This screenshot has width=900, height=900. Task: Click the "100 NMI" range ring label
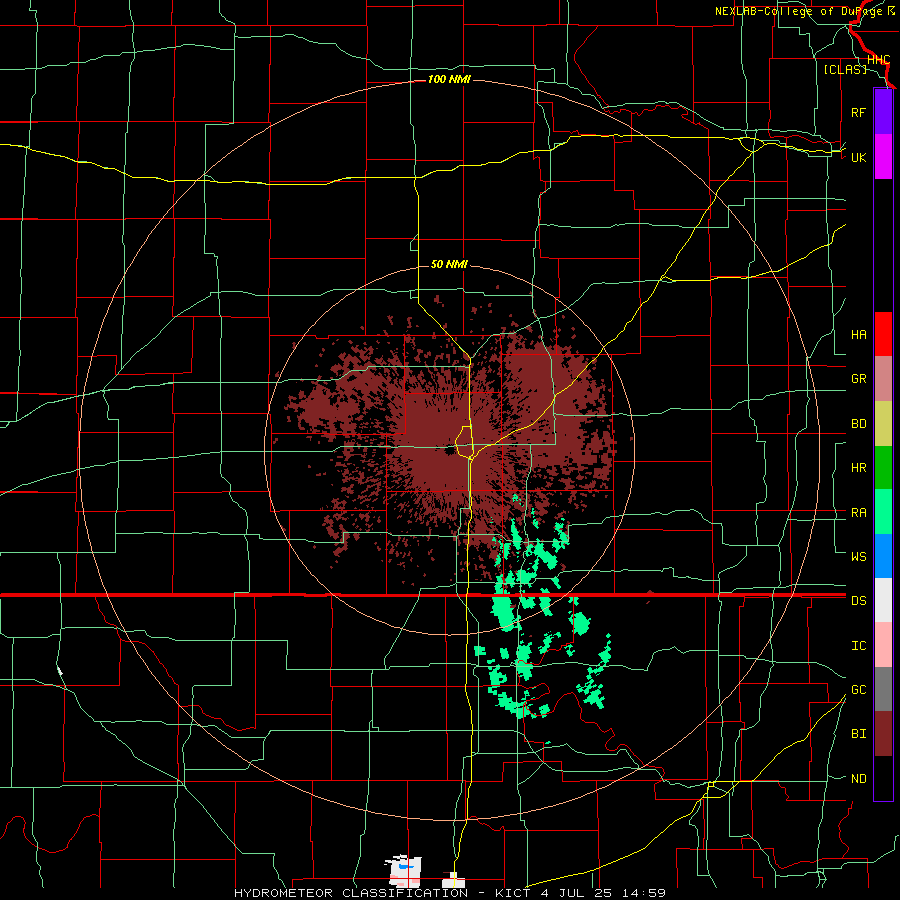pyautogui.click(x=449, y=79)
